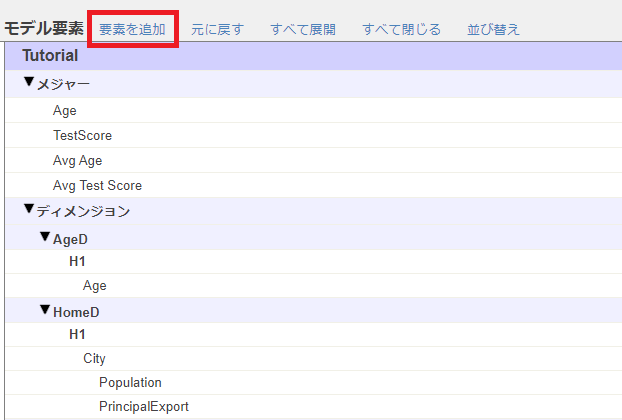The image size is (622, 420).
Task: Click the 要素を追加 link
Action: [x=132, y=29]
